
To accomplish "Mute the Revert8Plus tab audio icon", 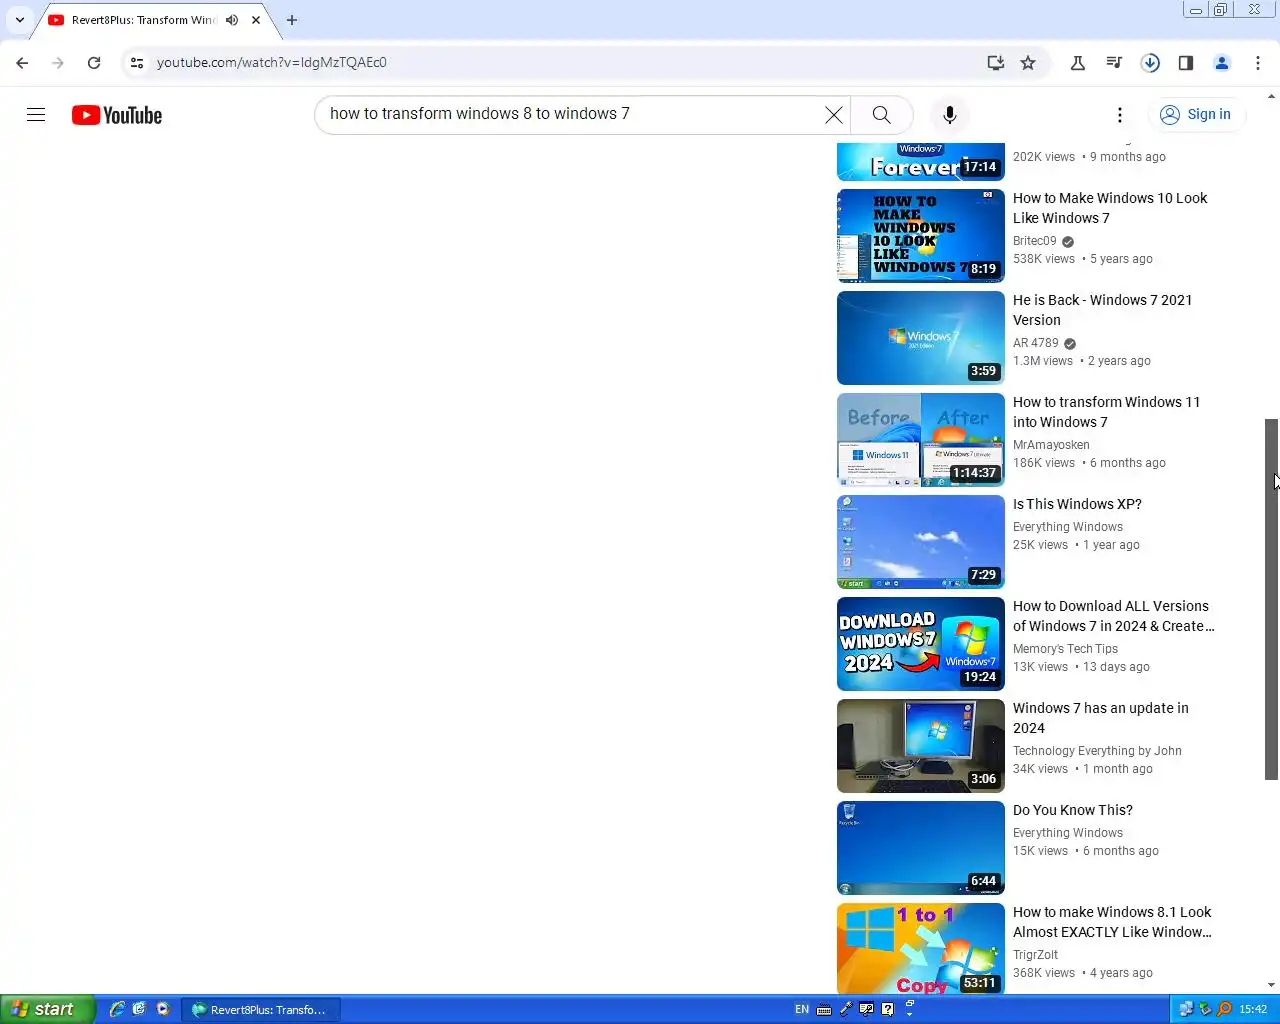I will (x=232, y=20).
